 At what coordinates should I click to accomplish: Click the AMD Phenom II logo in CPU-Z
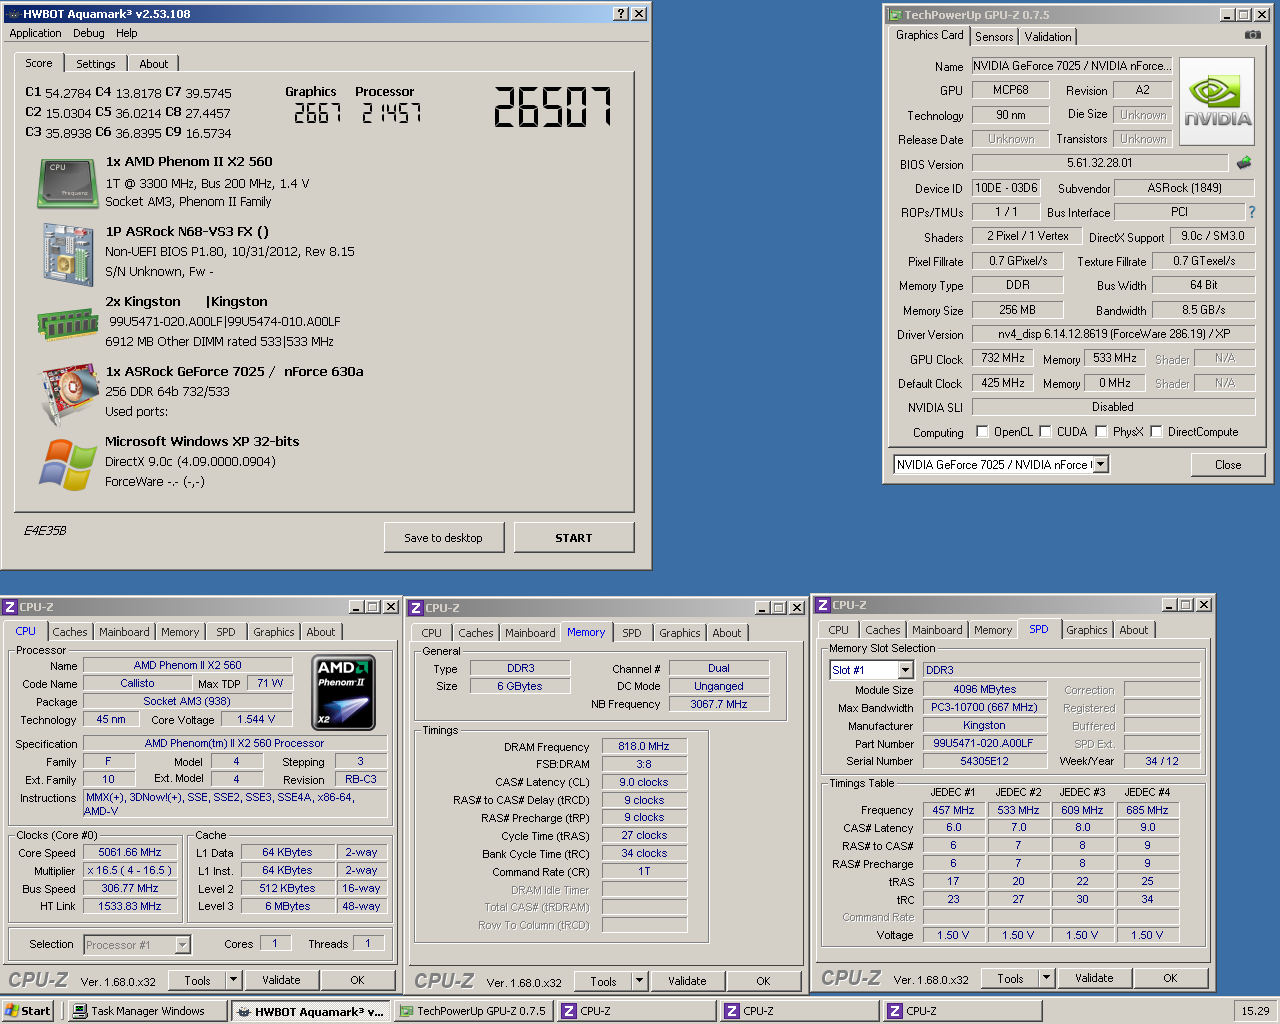coord(344,692)
